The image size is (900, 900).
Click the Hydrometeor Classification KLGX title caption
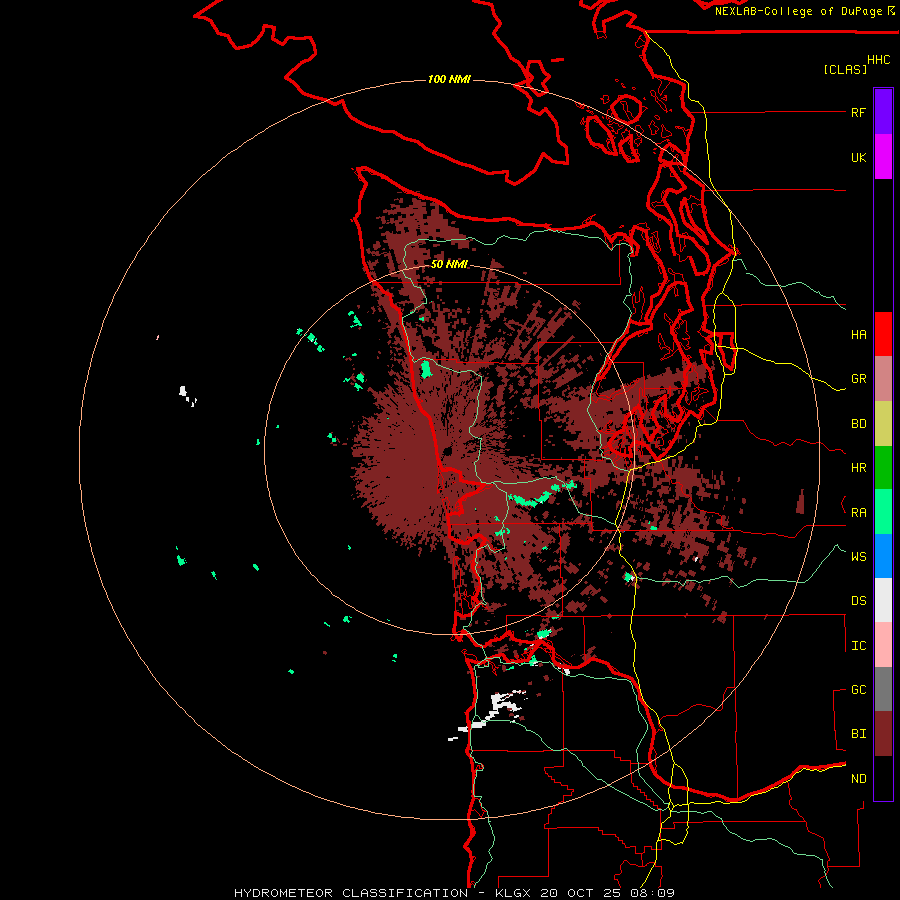pos(454,893)
